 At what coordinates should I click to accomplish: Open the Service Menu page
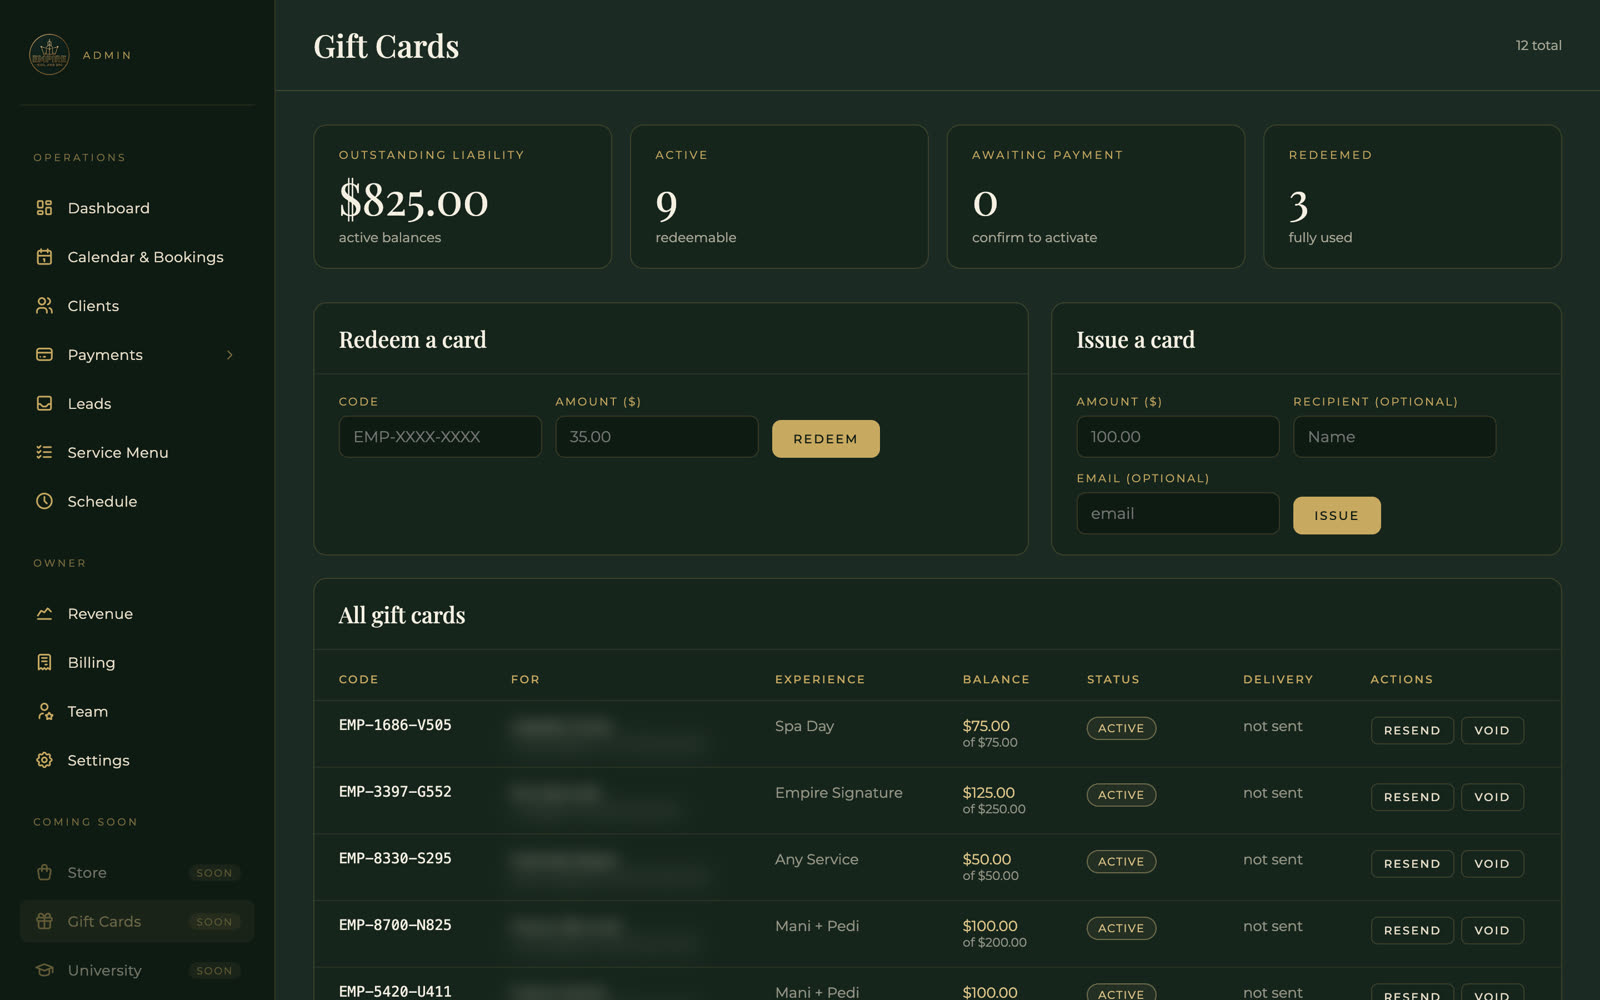pos(137,453)
